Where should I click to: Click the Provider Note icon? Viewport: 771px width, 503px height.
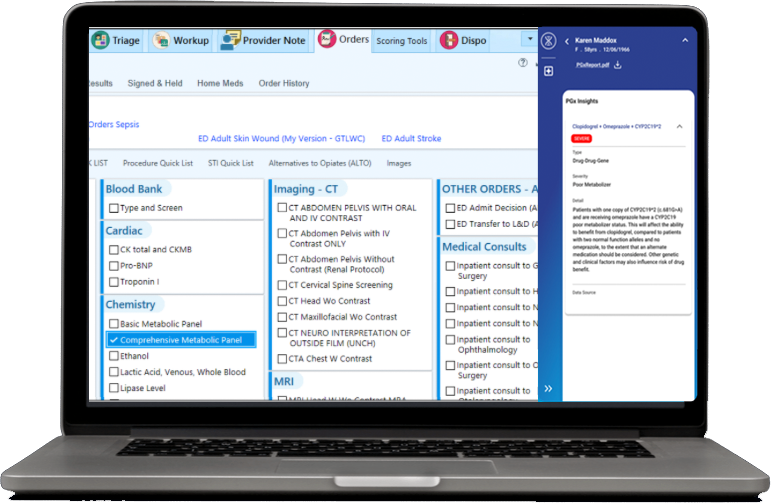point(231,41)
